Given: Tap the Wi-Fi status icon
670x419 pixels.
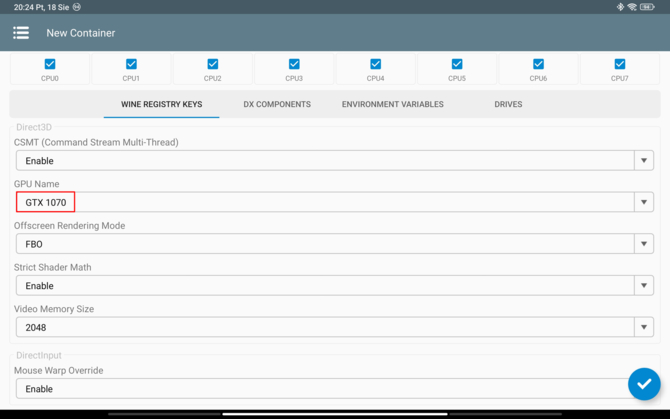Looking at the screenshot, I should 632,7.
